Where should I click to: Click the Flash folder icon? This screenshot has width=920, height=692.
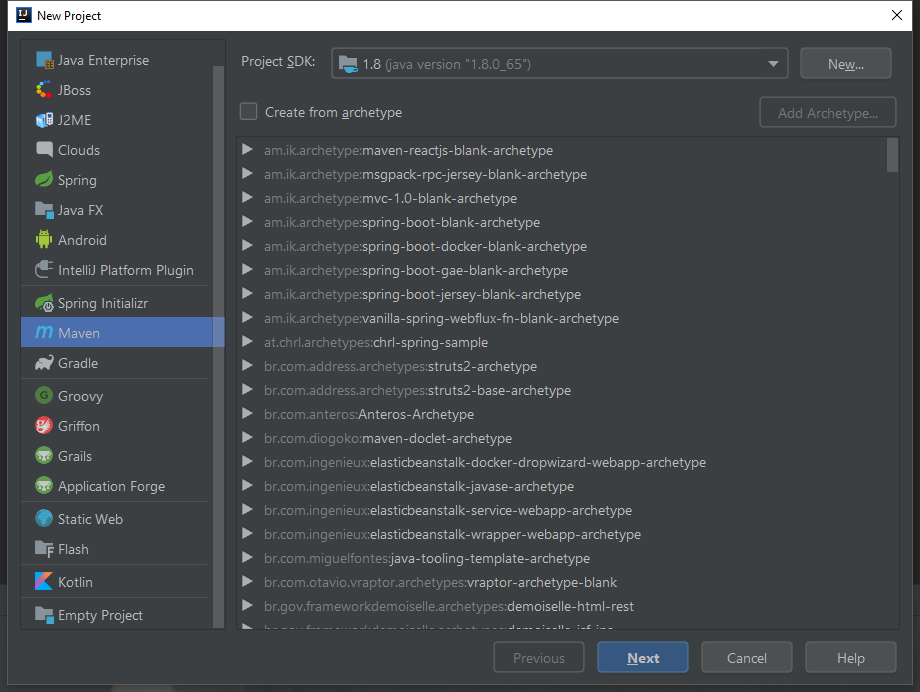tap(44, 549)
